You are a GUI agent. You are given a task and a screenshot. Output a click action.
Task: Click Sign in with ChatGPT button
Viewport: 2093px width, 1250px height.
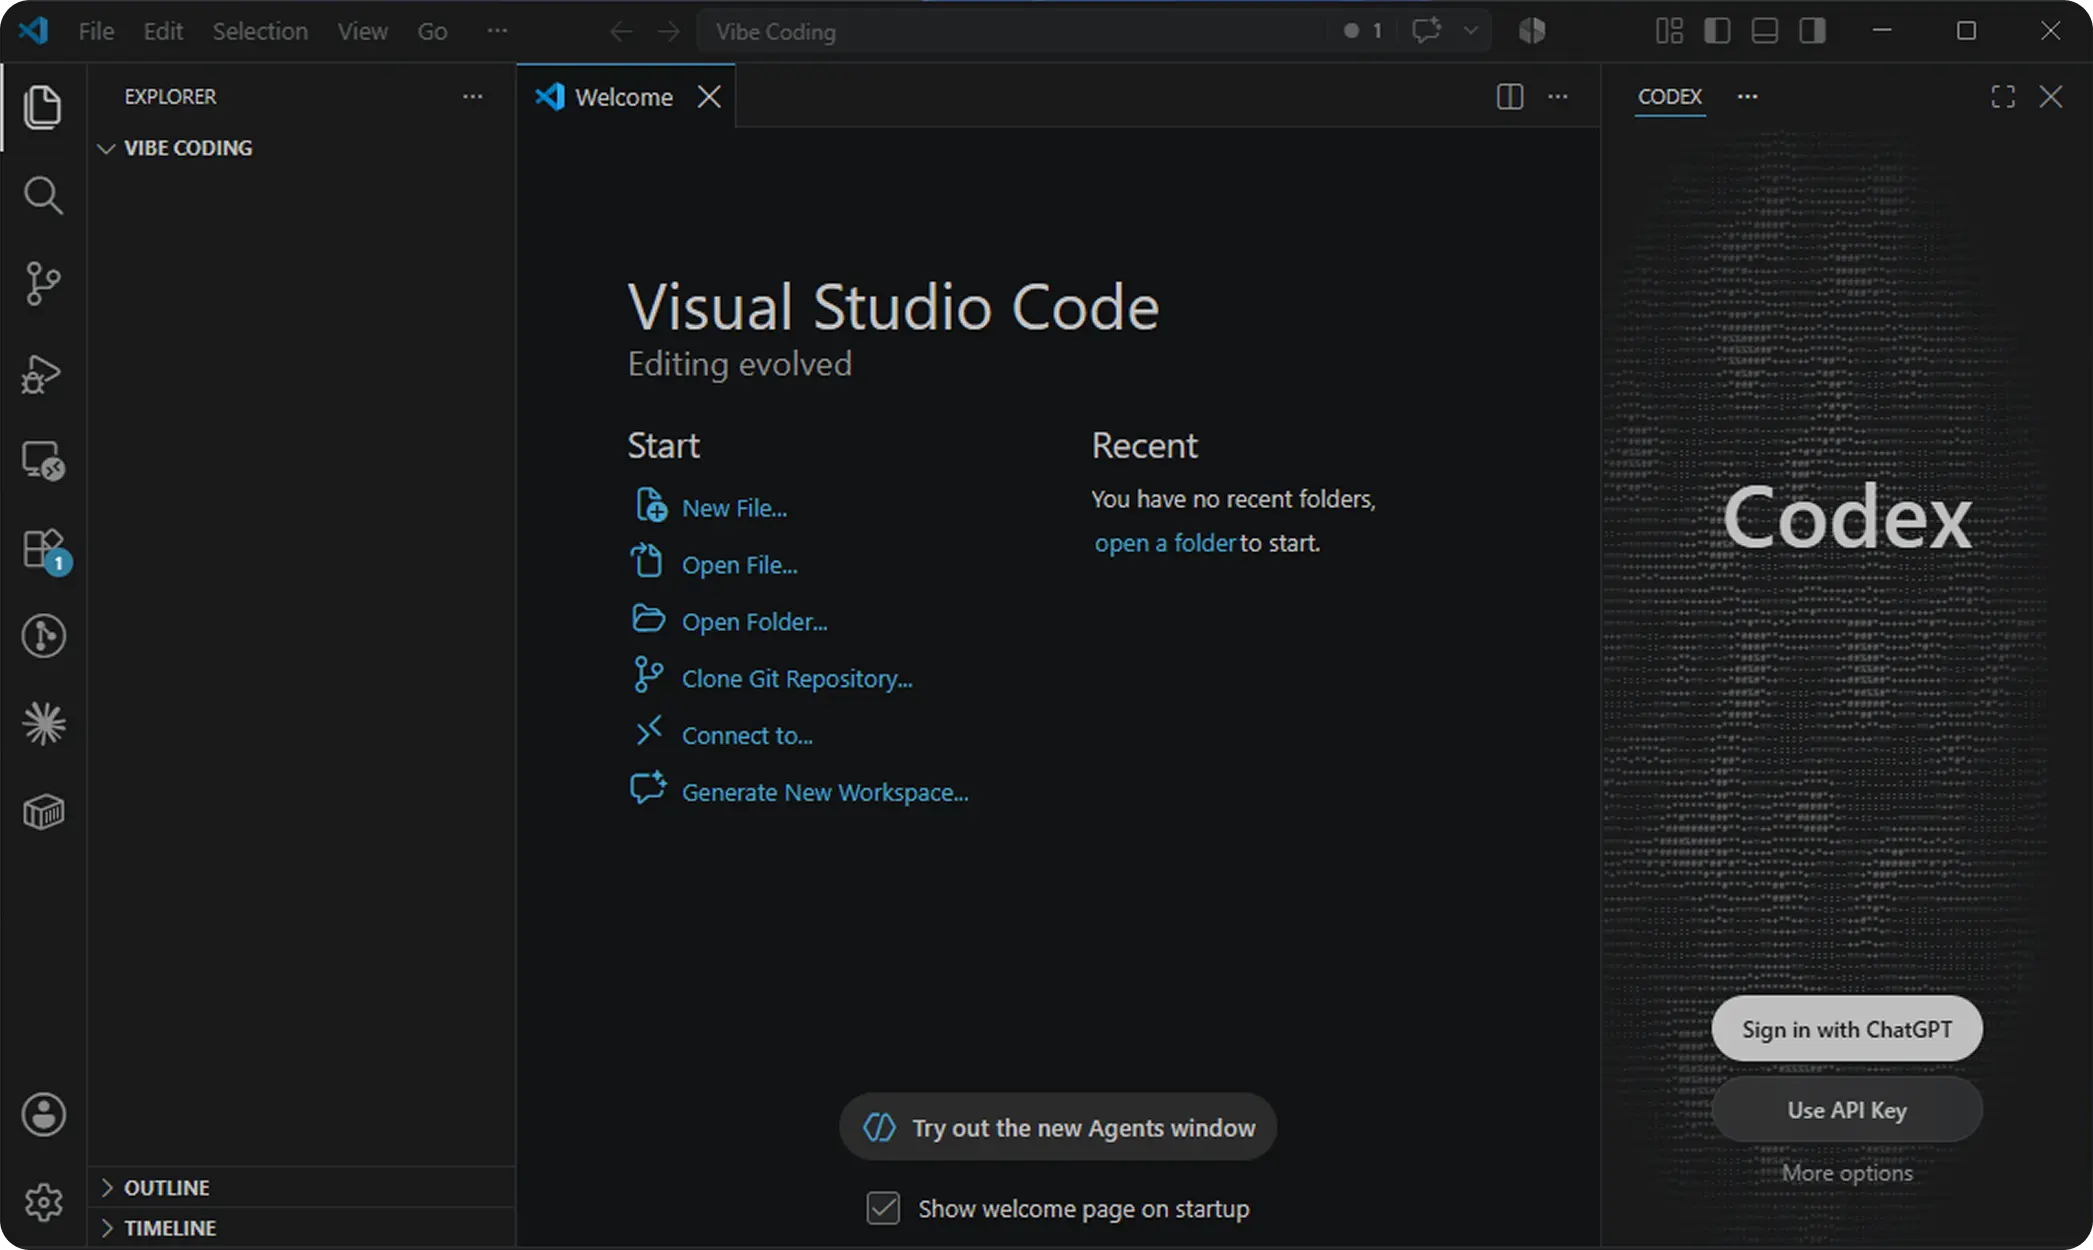pyautogui.click(x=1847, y=1029)
